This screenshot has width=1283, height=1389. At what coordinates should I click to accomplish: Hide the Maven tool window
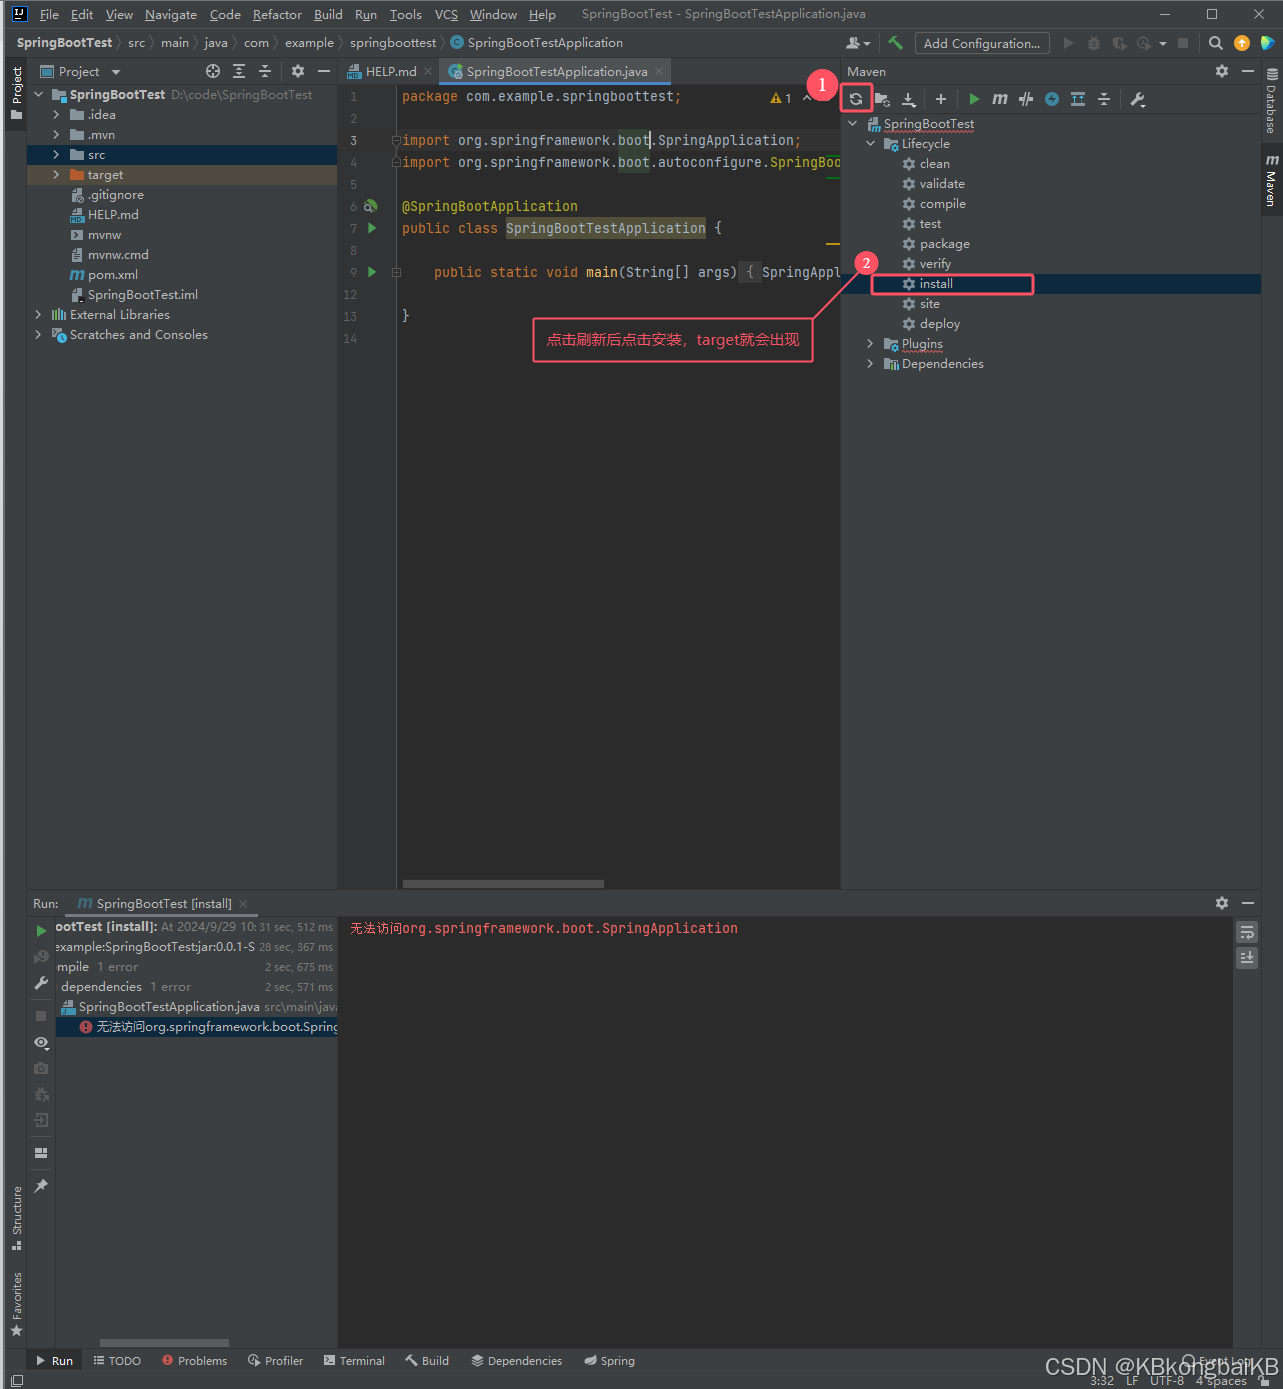pyautogui.click(x=1248, y=71)
